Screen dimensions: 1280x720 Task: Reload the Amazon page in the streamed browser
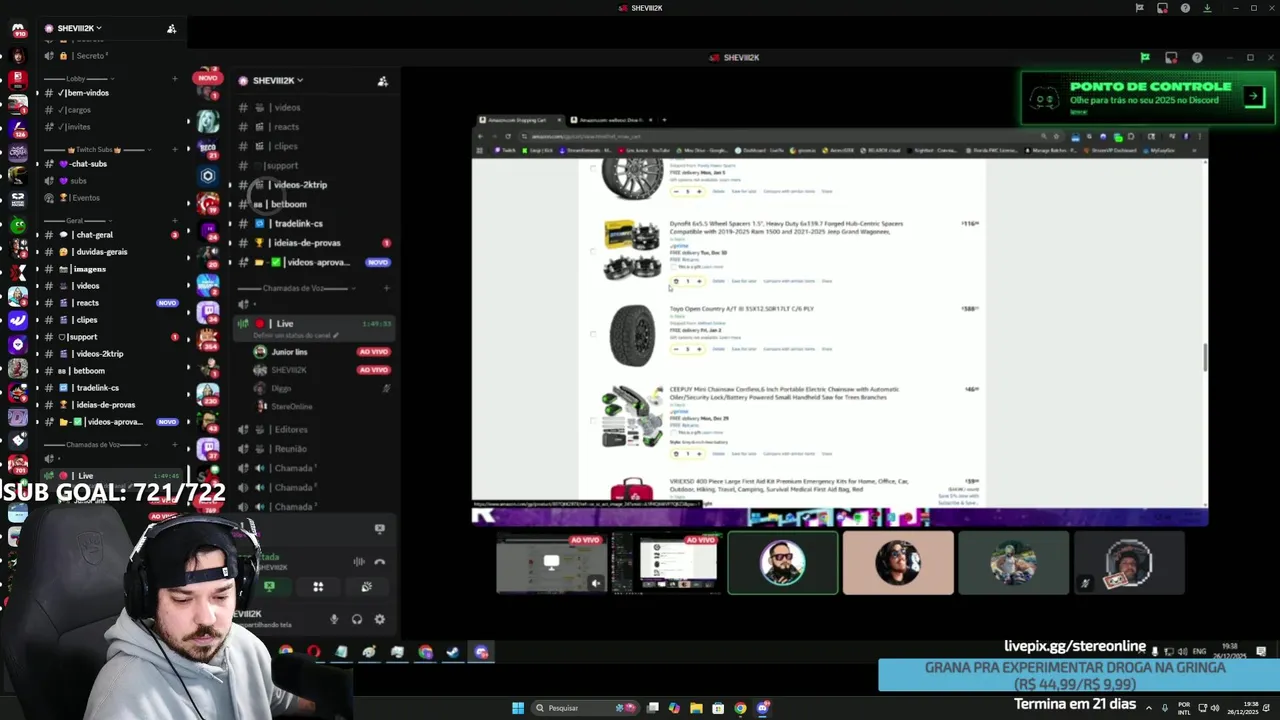click(x=508, y=136)
